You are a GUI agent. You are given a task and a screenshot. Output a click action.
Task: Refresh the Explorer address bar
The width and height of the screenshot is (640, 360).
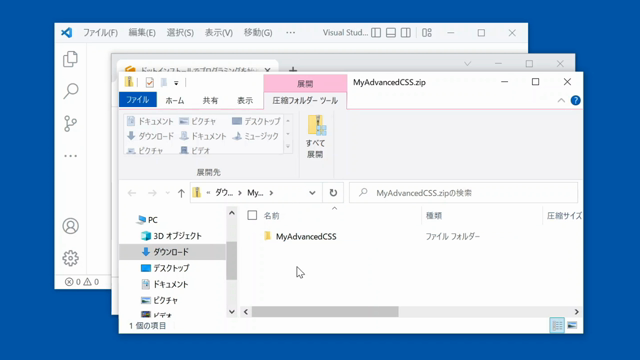(333, 193)
